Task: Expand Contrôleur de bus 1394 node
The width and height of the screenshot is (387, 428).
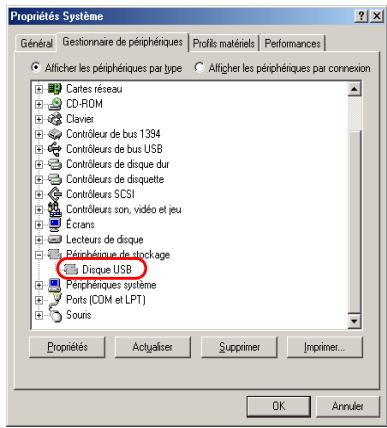Action: [x=39, y=134]
